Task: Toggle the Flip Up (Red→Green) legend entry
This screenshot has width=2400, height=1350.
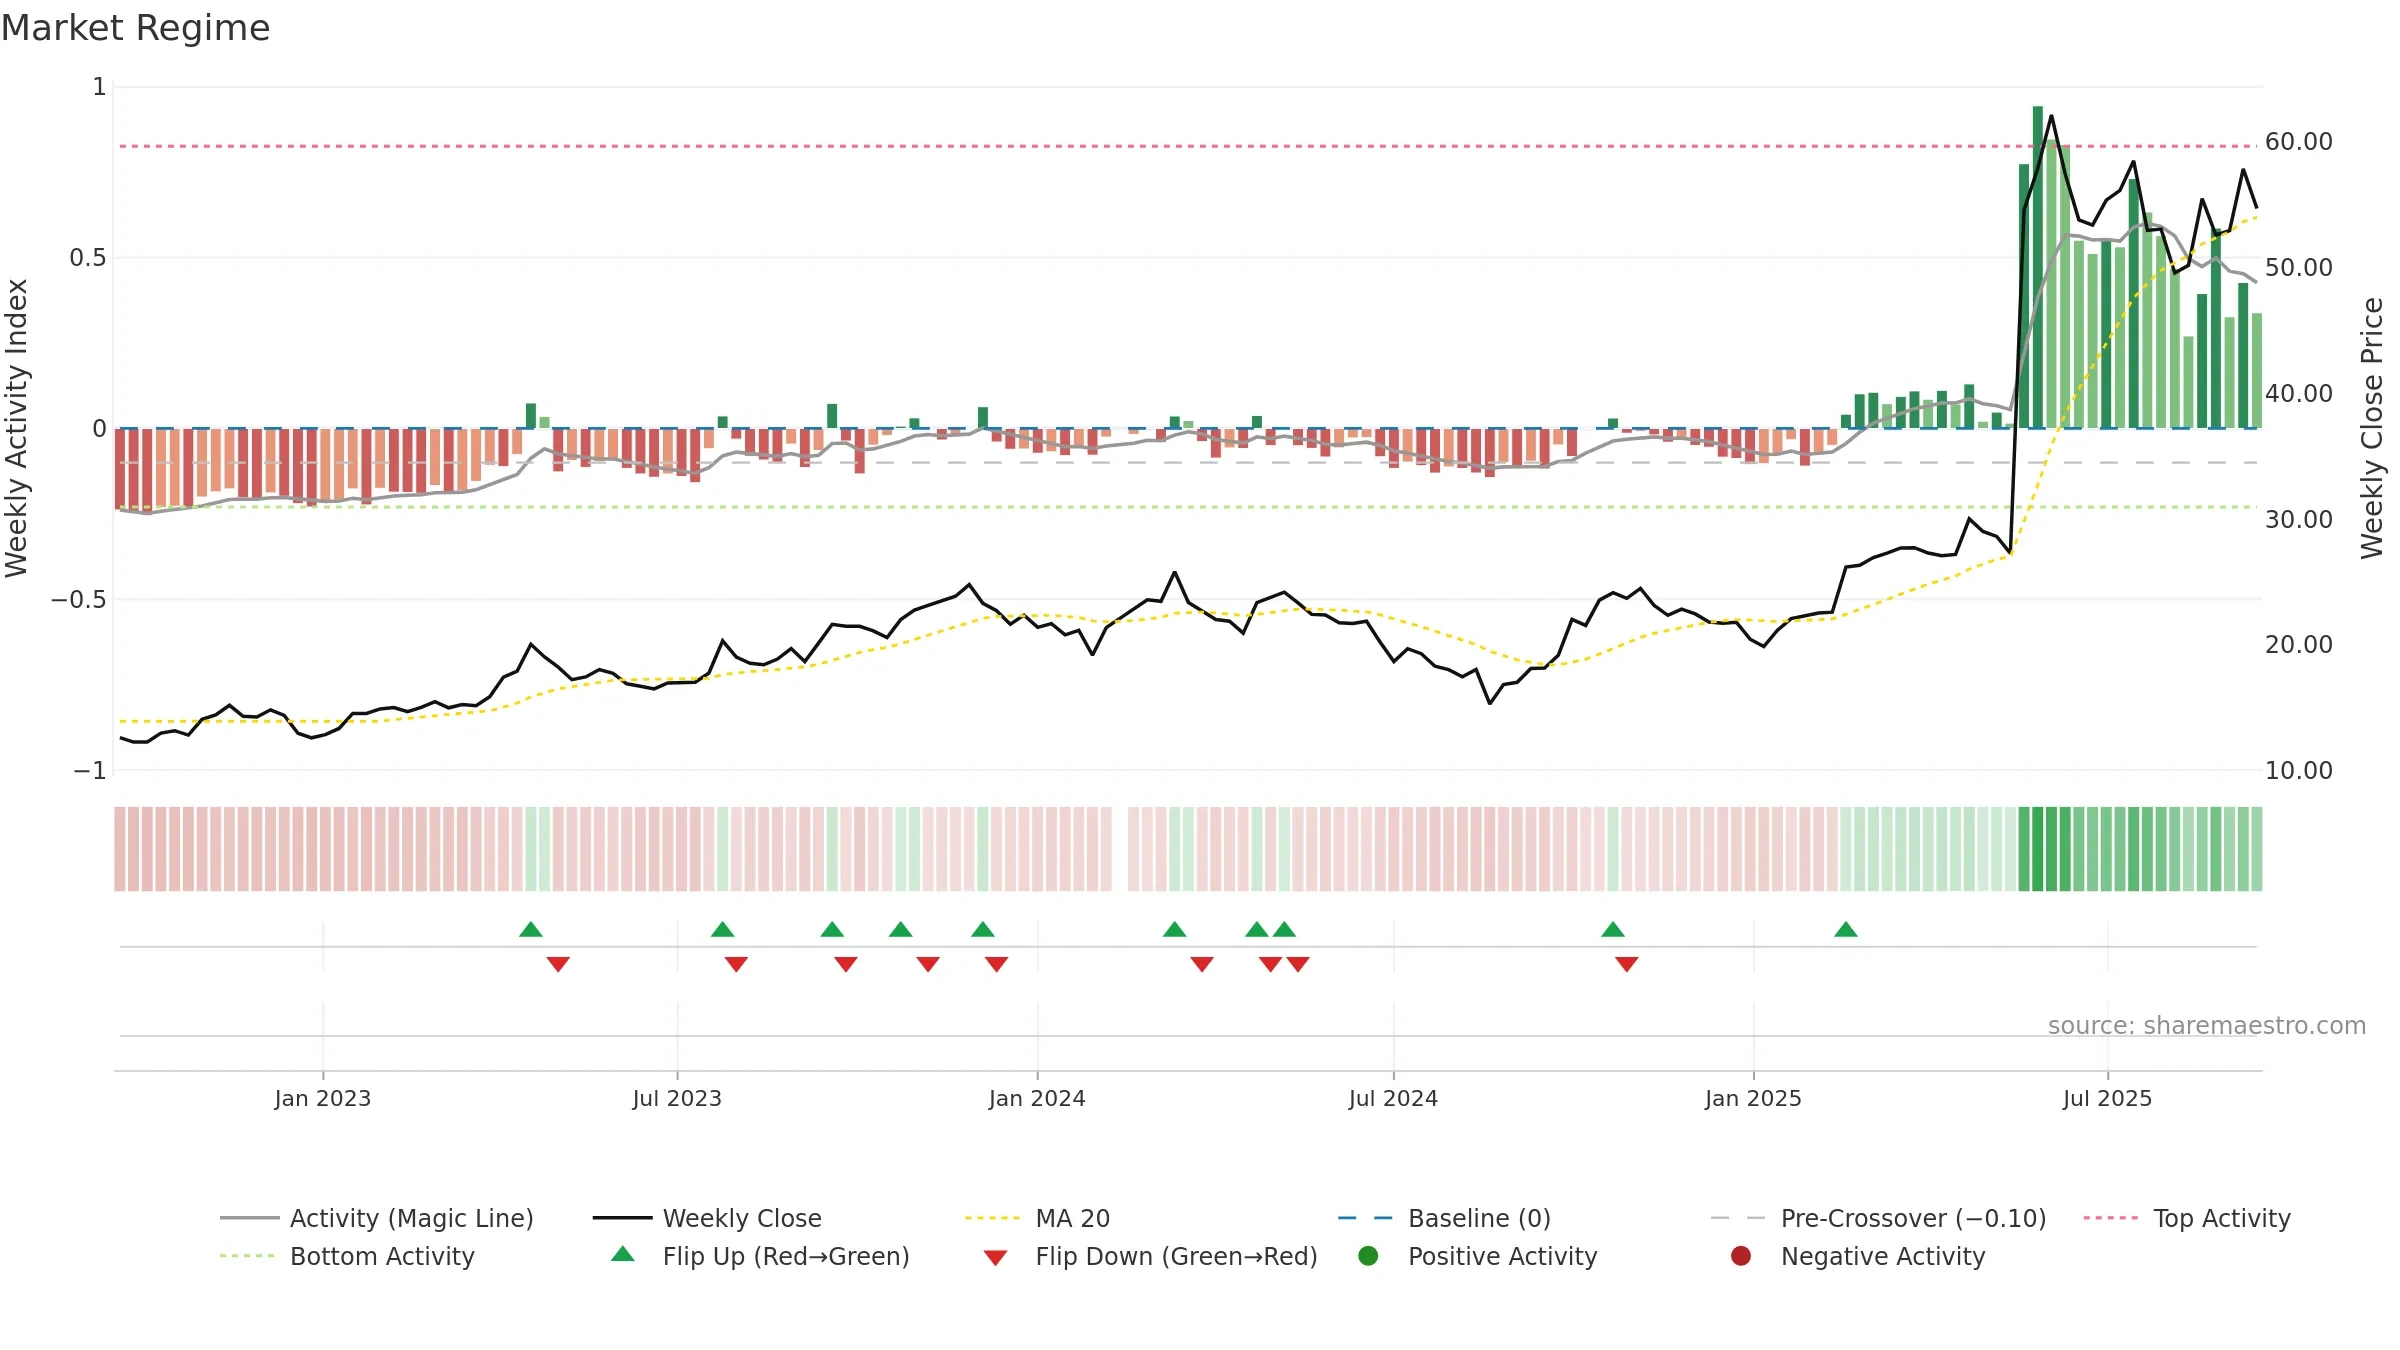Action: 761,1256
